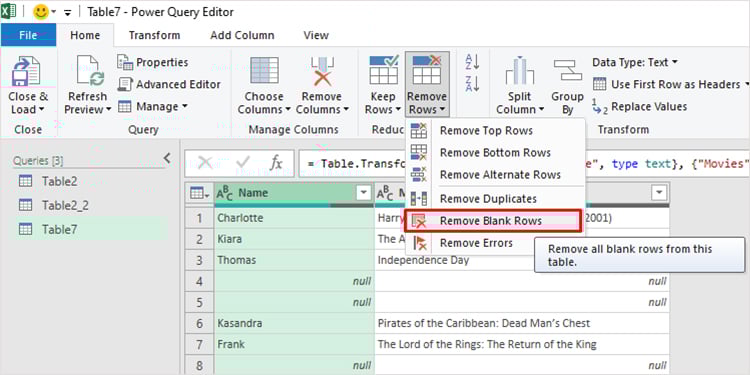
Task: Expand the Manage dropdown
Action: coord(185,107)
